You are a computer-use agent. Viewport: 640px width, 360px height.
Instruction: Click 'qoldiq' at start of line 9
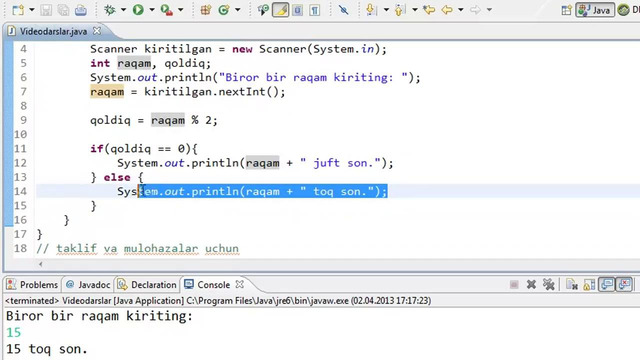pyautogui.click(x=110, y=120)
